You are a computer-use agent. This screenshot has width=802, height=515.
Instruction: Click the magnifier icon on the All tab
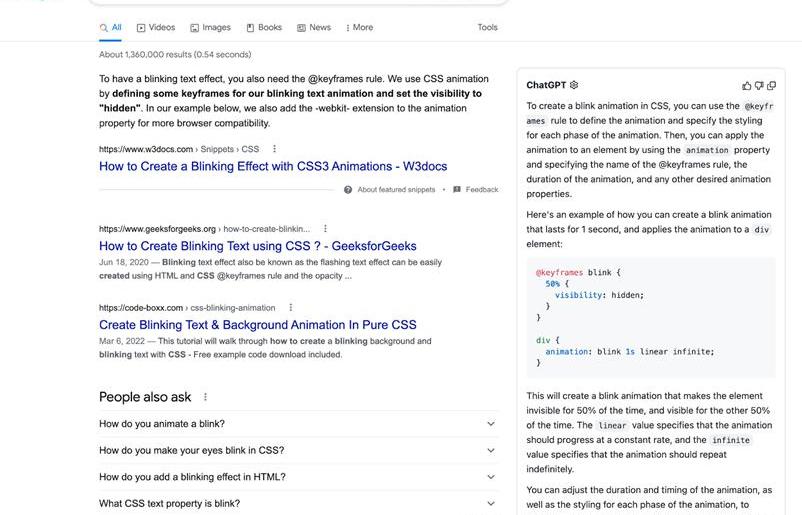[104, 28]
